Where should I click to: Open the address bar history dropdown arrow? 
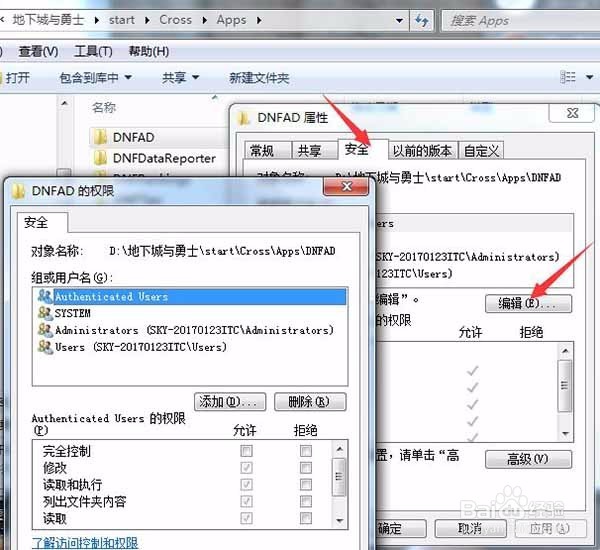(399, 20)
